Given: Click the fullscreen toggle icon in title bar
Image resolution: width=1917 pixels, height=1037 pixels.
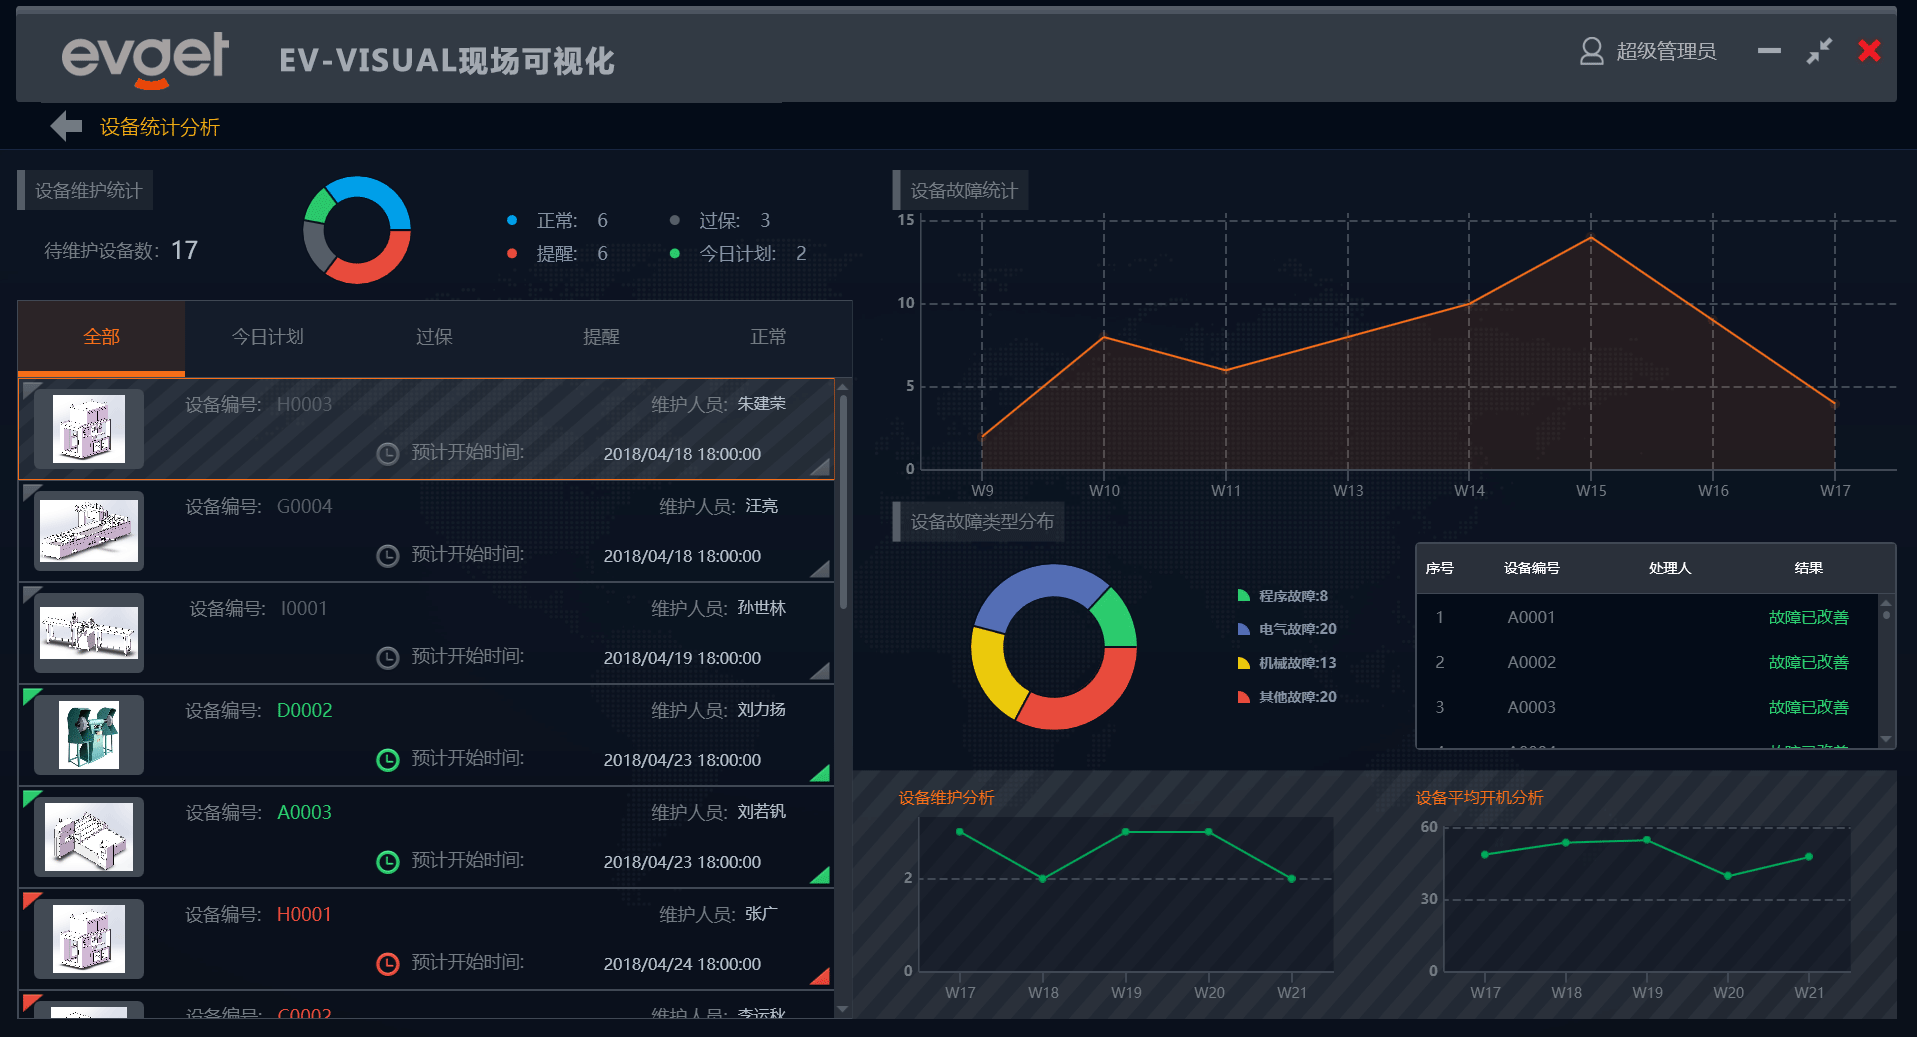Looking at the screenshot, I should [x=1819, y=51].
